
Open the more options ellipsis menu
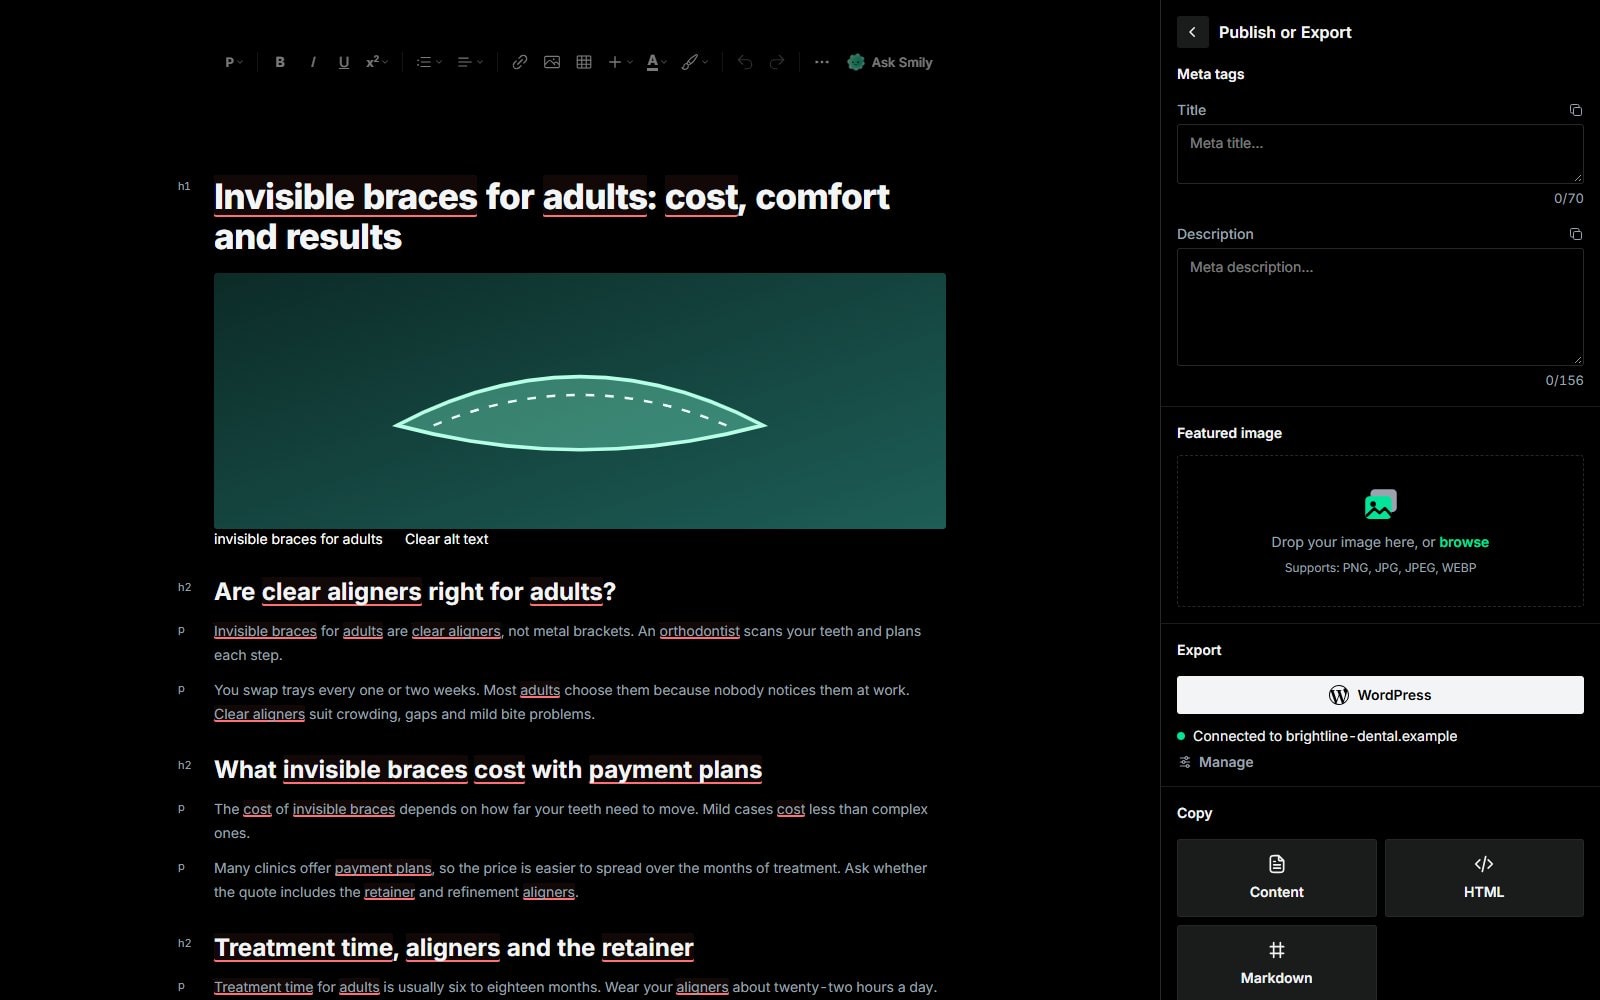[822, 62]
